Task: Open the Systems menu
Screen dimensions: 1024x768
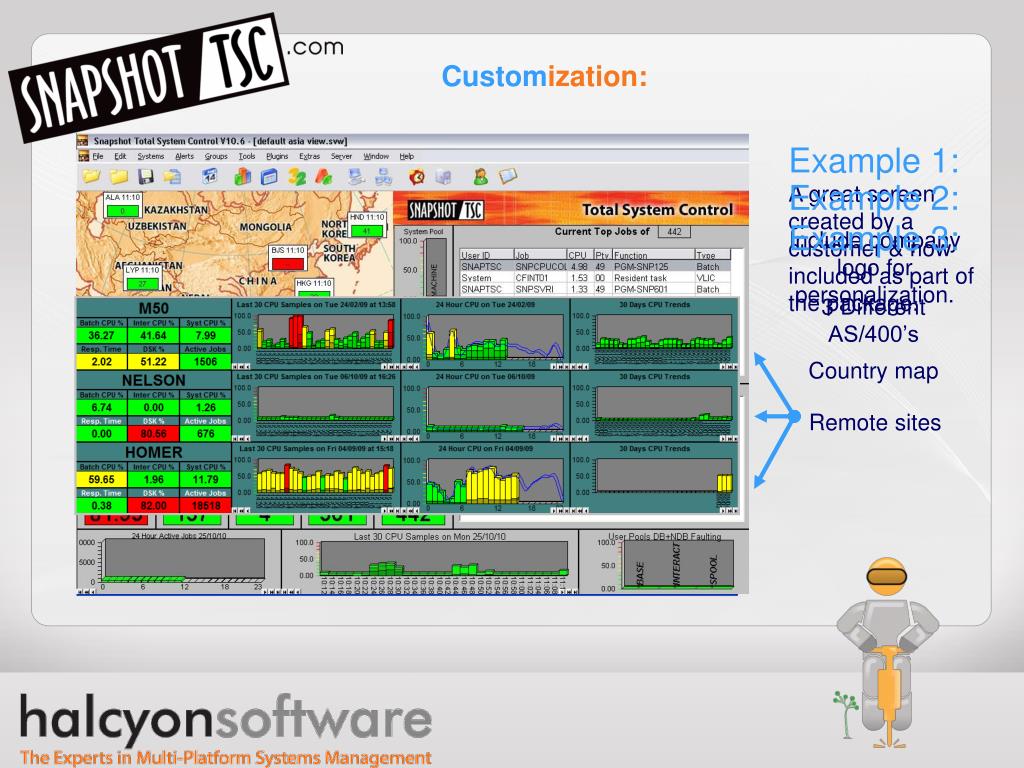Action: click(150, 157)
